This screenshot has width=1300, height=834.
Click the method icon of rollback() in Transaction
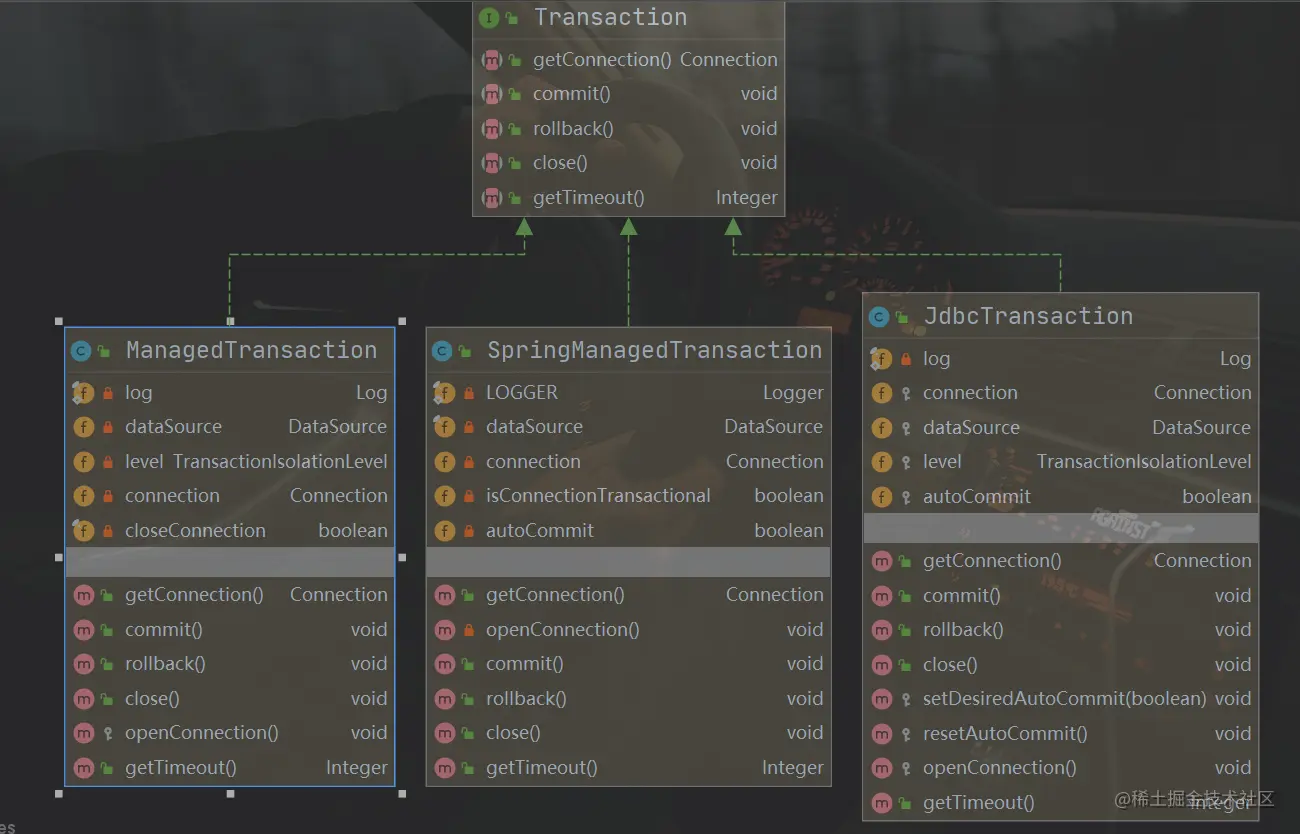(491, 129)
